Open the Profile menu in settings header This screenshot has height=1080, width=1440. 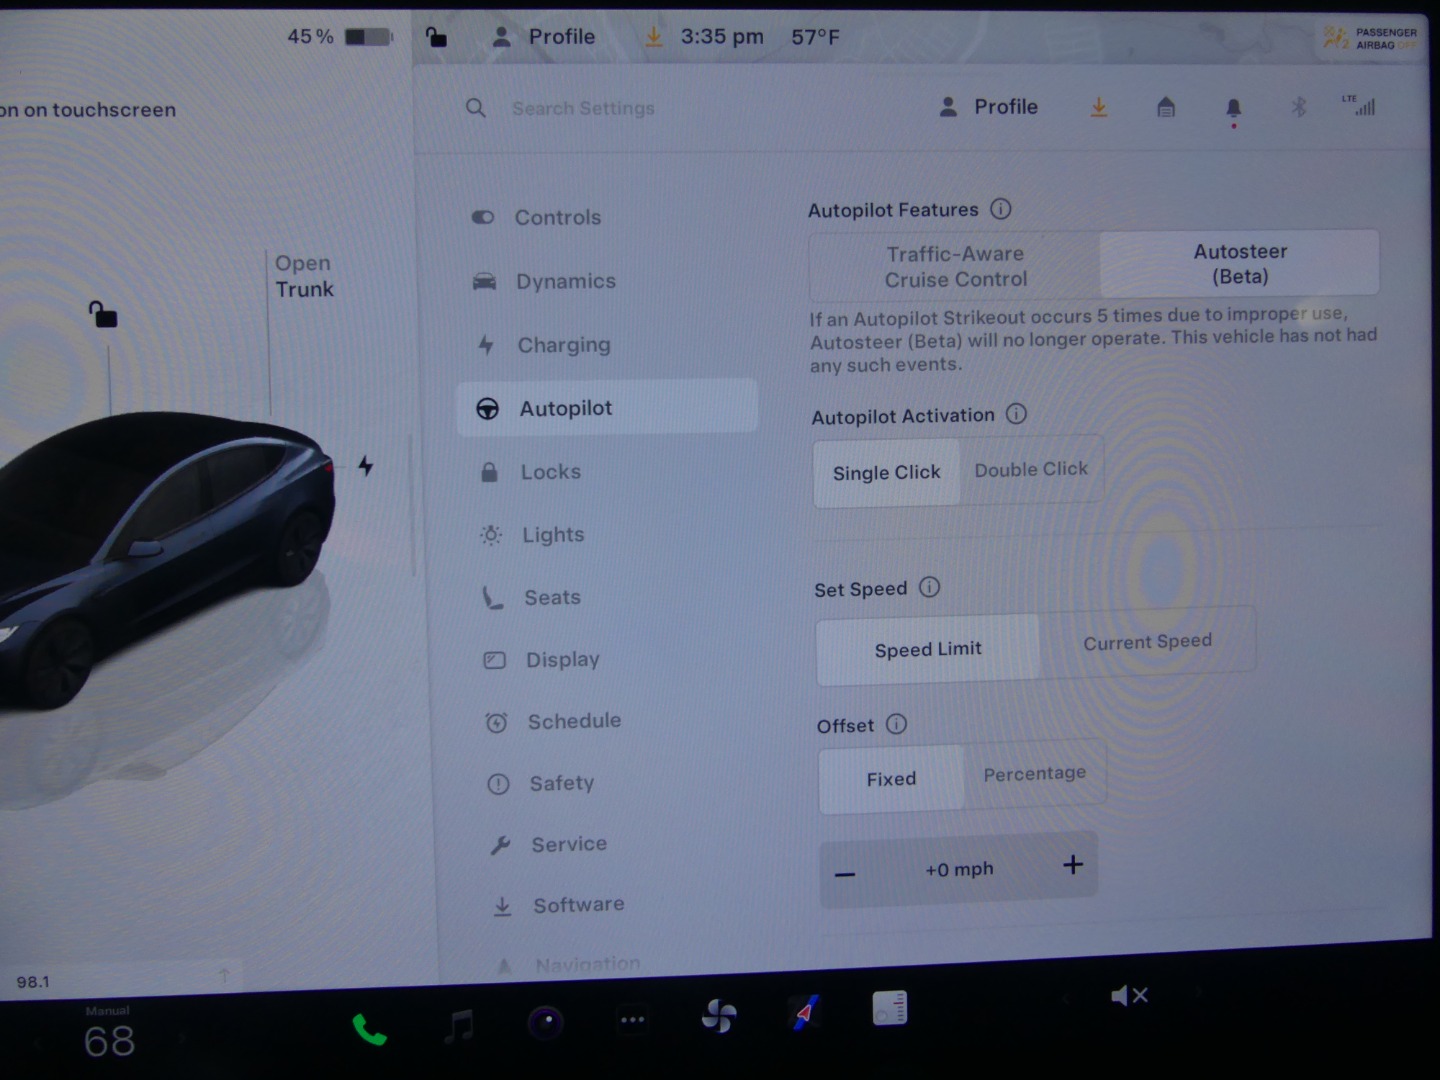click(x=989, y=107)
